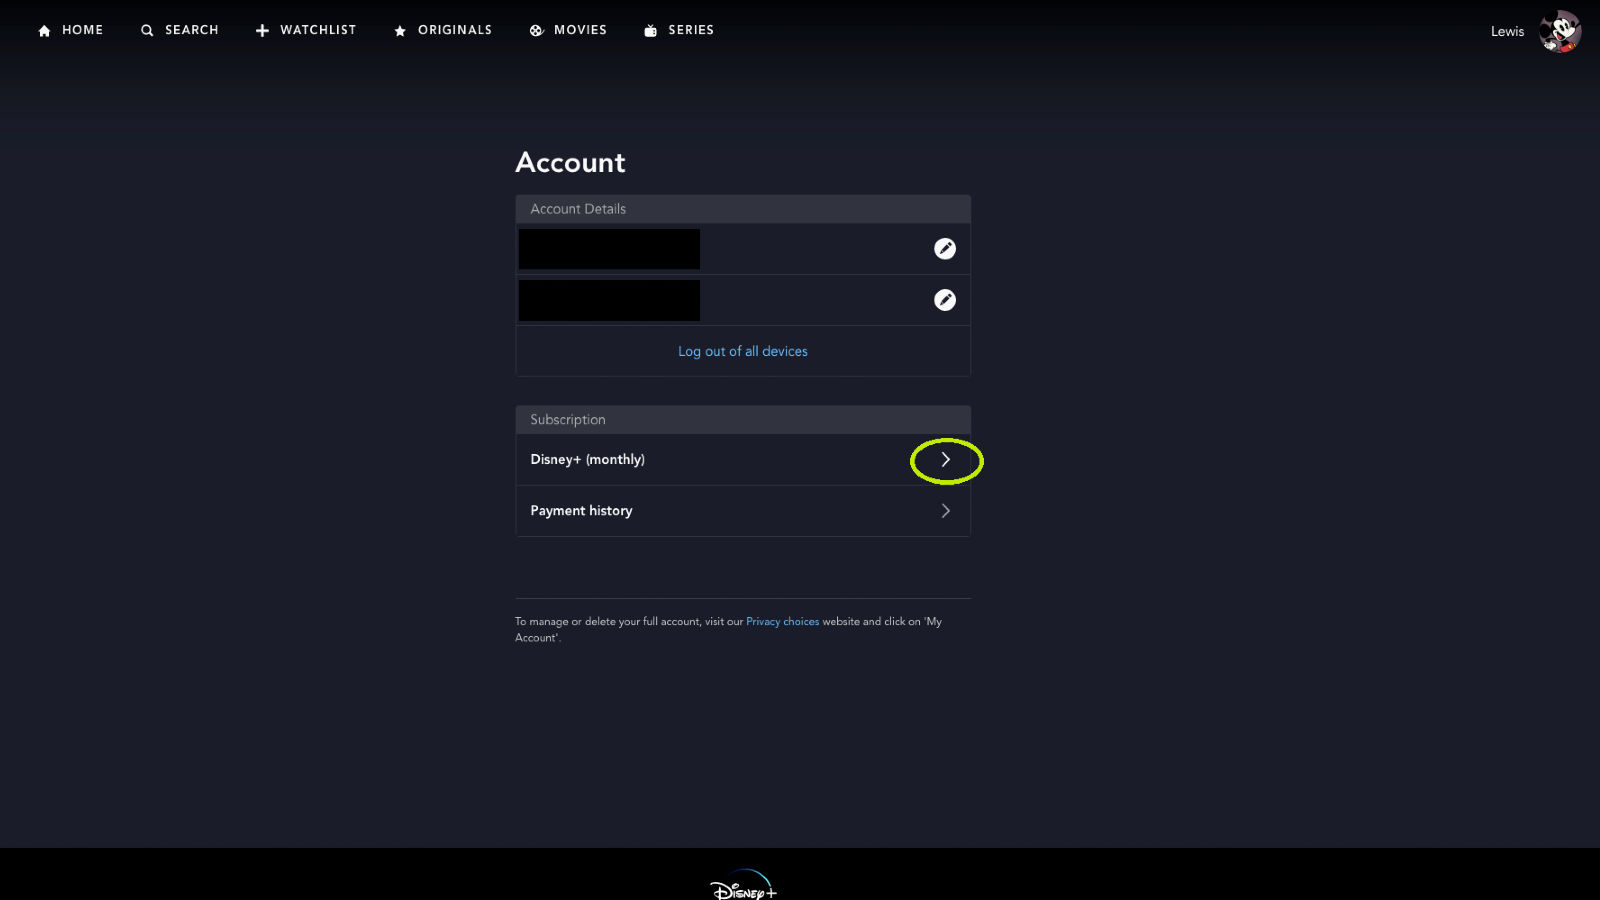
Task: Edit the password using the lower pencil icon
Action: [x=944, y=299]
